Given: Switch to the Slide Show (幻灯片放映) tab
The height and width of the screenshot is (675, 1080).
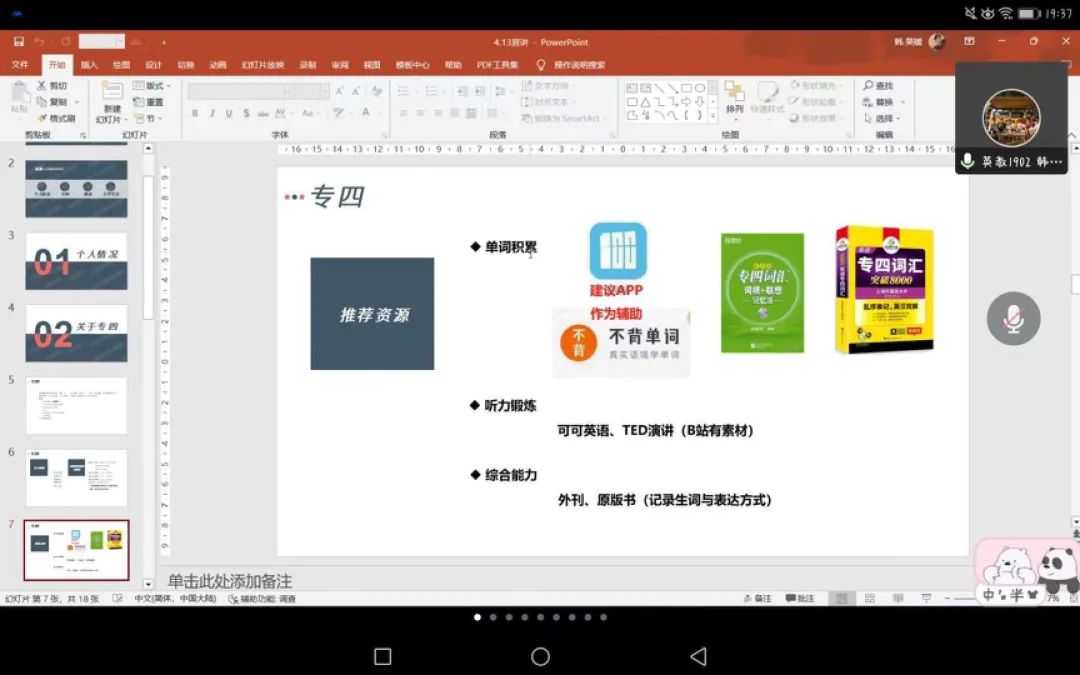Looking at the screenshot, I should click(x=262, y=65).
